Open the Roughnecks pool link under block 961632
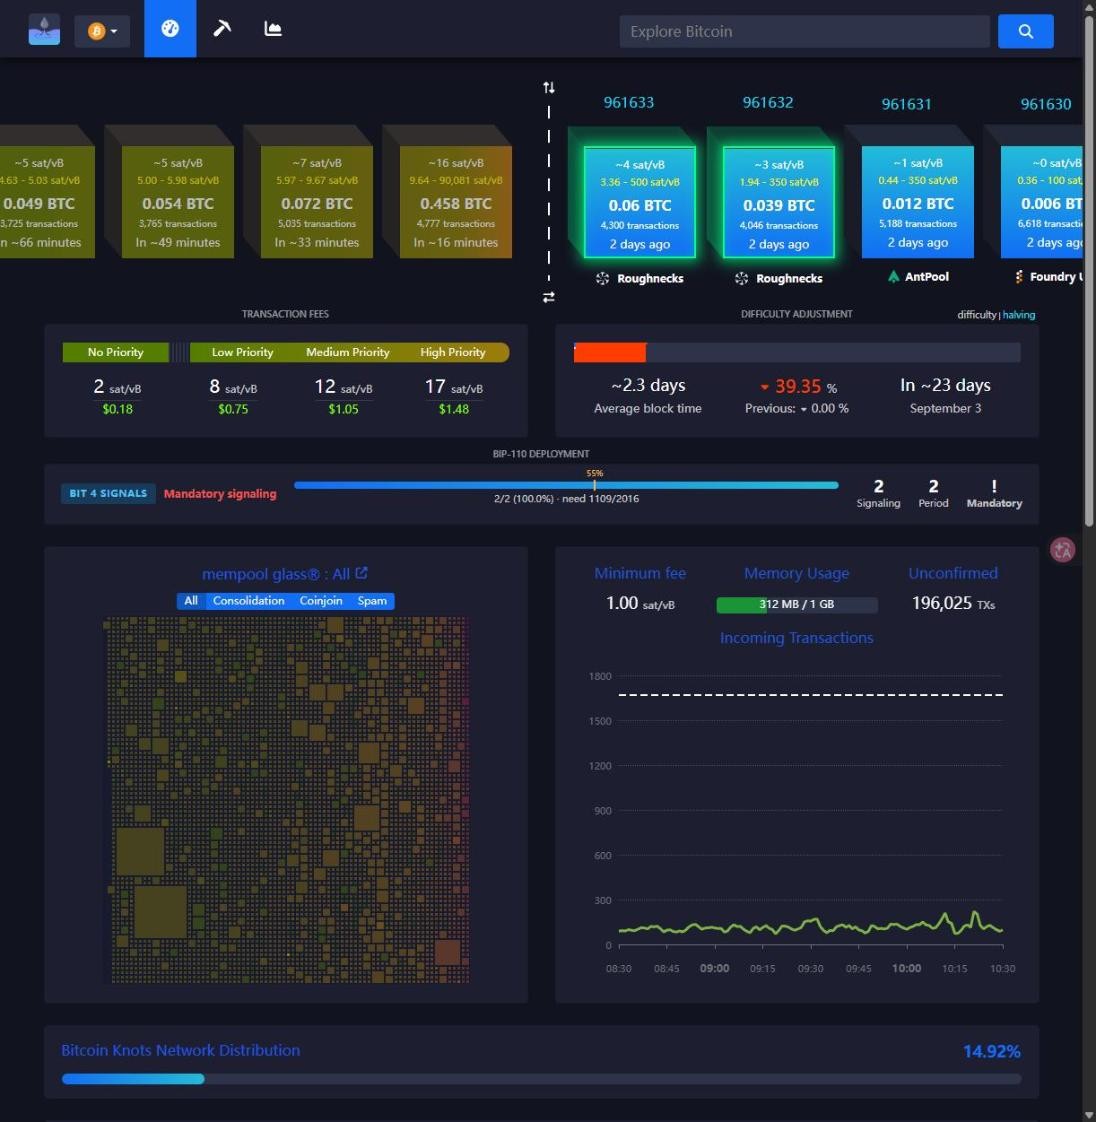1096x1122 pixels. click(780, 278)
